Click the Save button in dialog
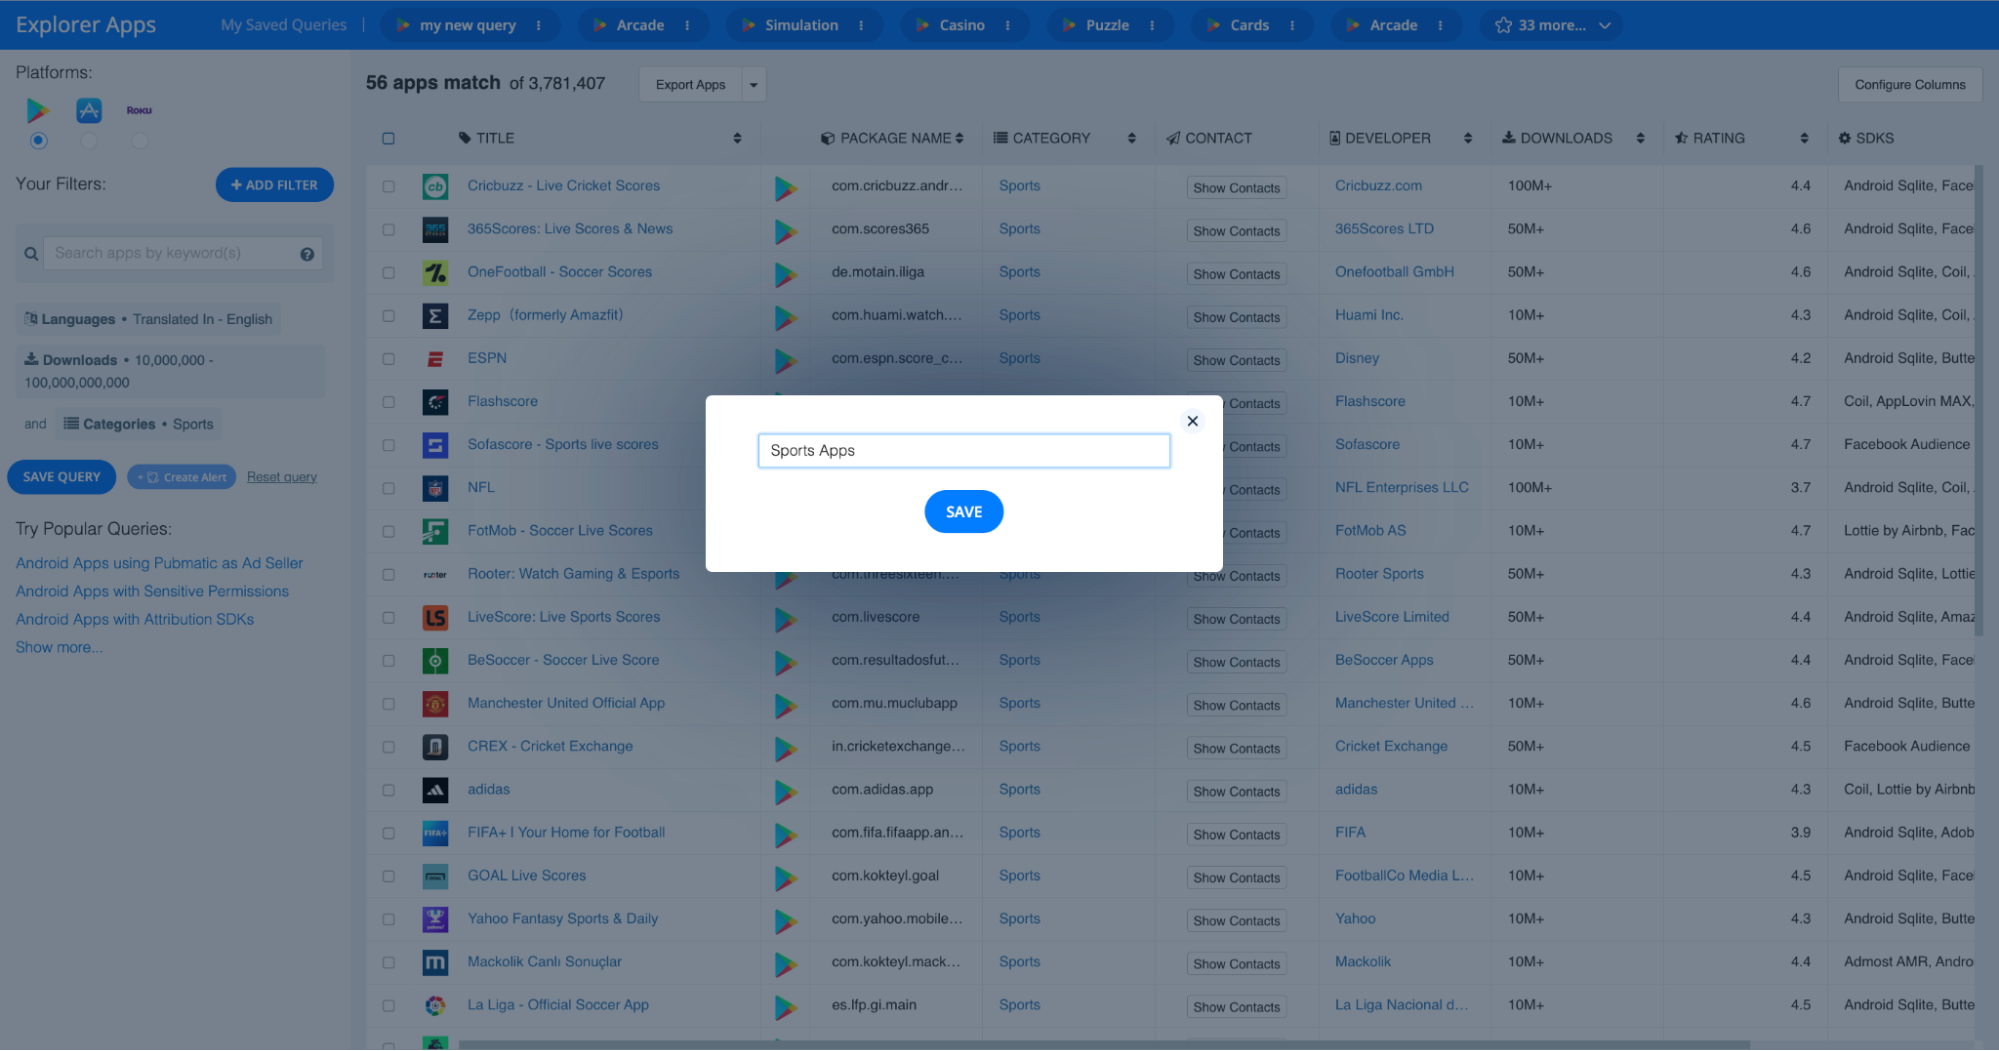Screen dimensions: 1999x1051 click(x=964, y=512)
